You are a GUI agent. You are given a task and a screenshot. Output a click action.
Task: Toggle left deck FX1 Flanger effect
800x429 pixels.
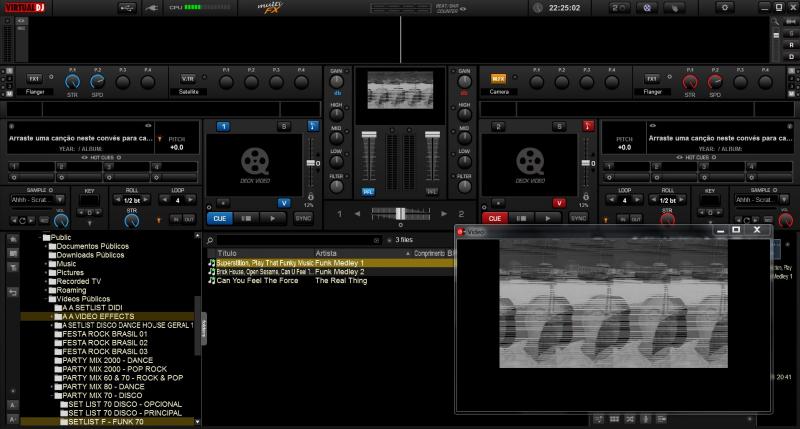tap(34, 79)
